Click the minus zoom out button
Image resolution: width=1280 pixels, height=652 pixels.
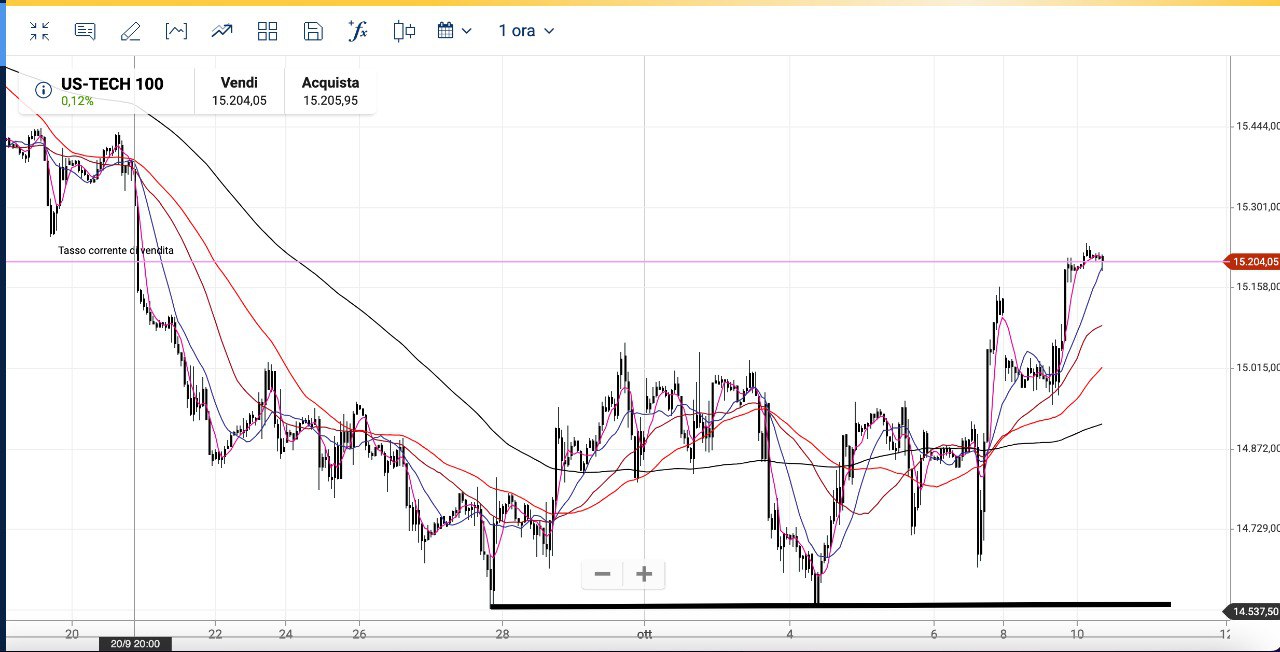[x=602, y=574]
